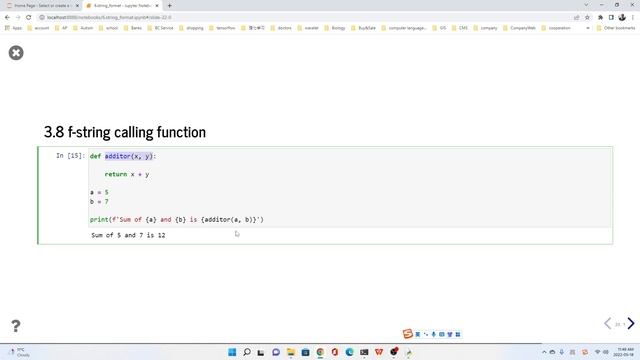Viewport: 640px width, 360px height.
Task: Expand the bookmarks bar overflow arrow
Action: pos(588,28)
